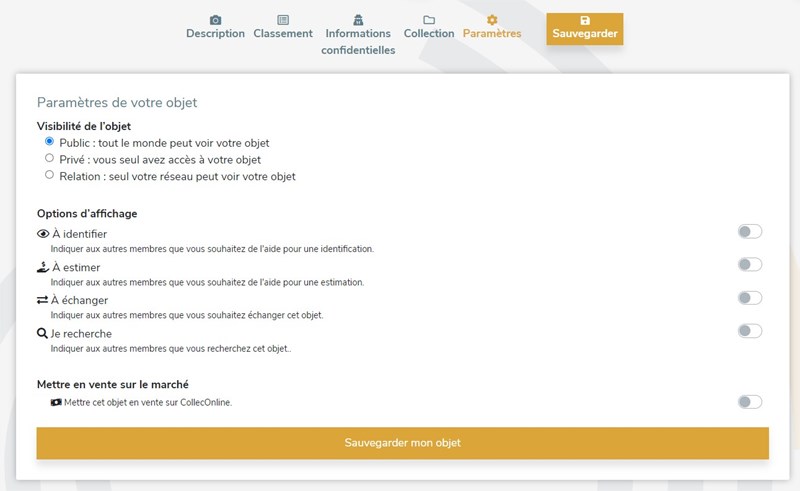Click the 'souhaitez échanger cet objet' description

click(x=187, y=315)
